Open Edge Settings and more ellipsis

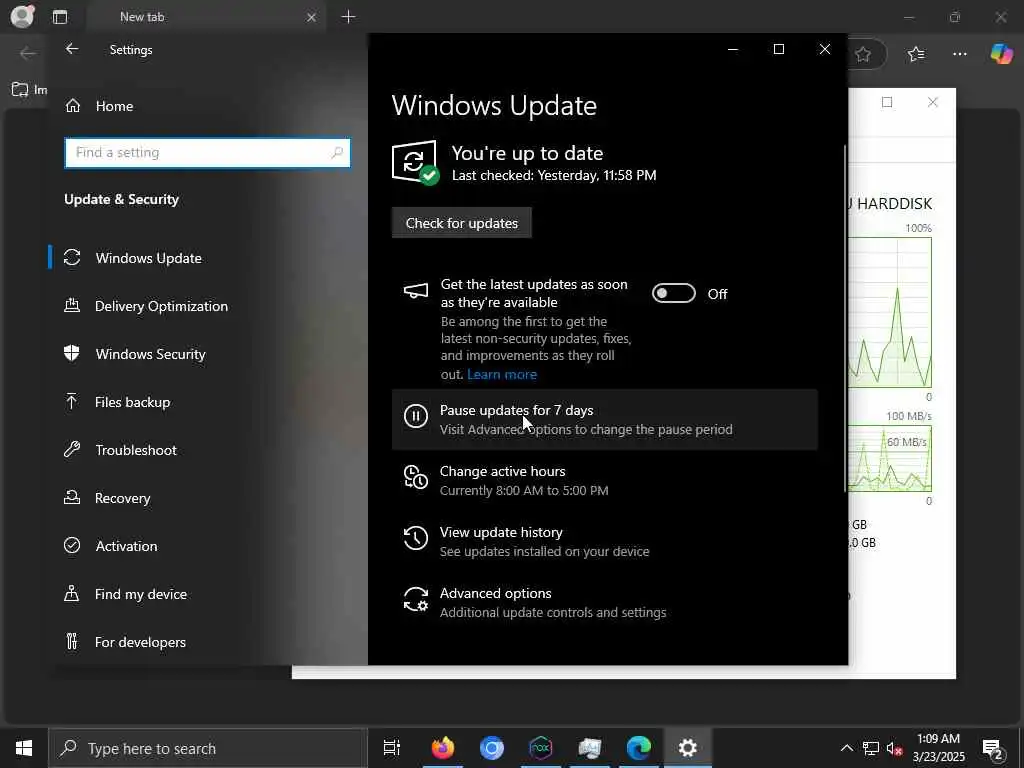[959, 54]
